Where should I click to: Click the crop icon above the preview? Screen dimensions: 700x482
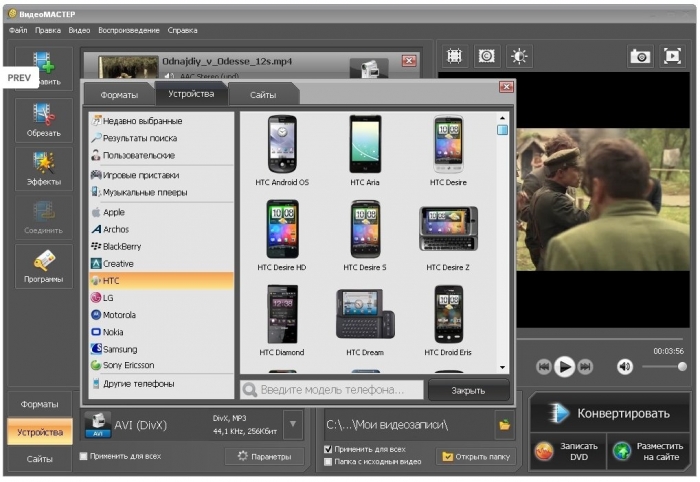coord(454,56)
